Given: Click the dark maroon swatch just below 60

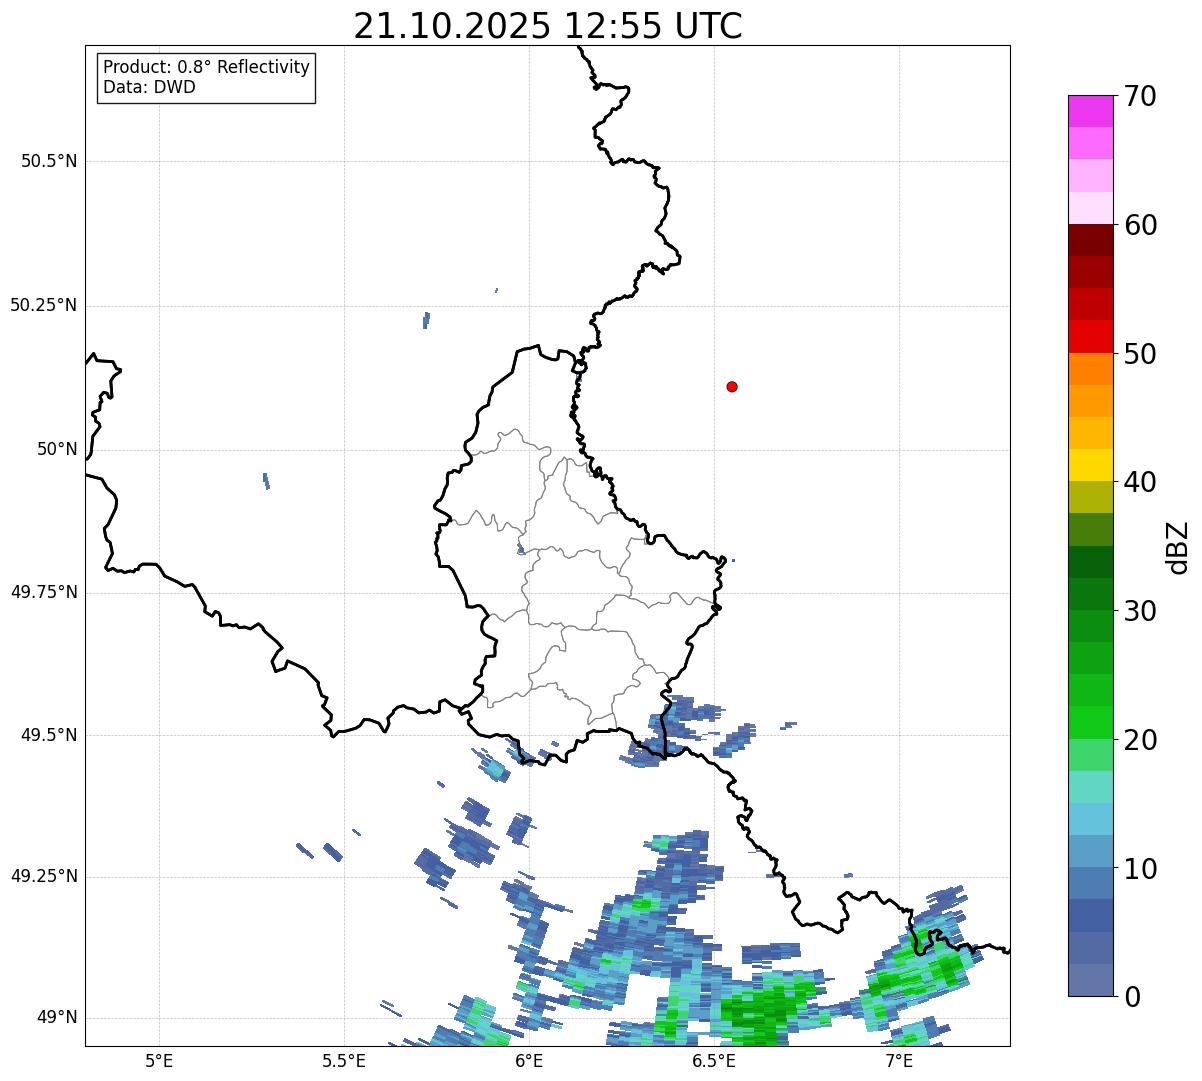Looking at the screenshot, I should pos(1090,240).
